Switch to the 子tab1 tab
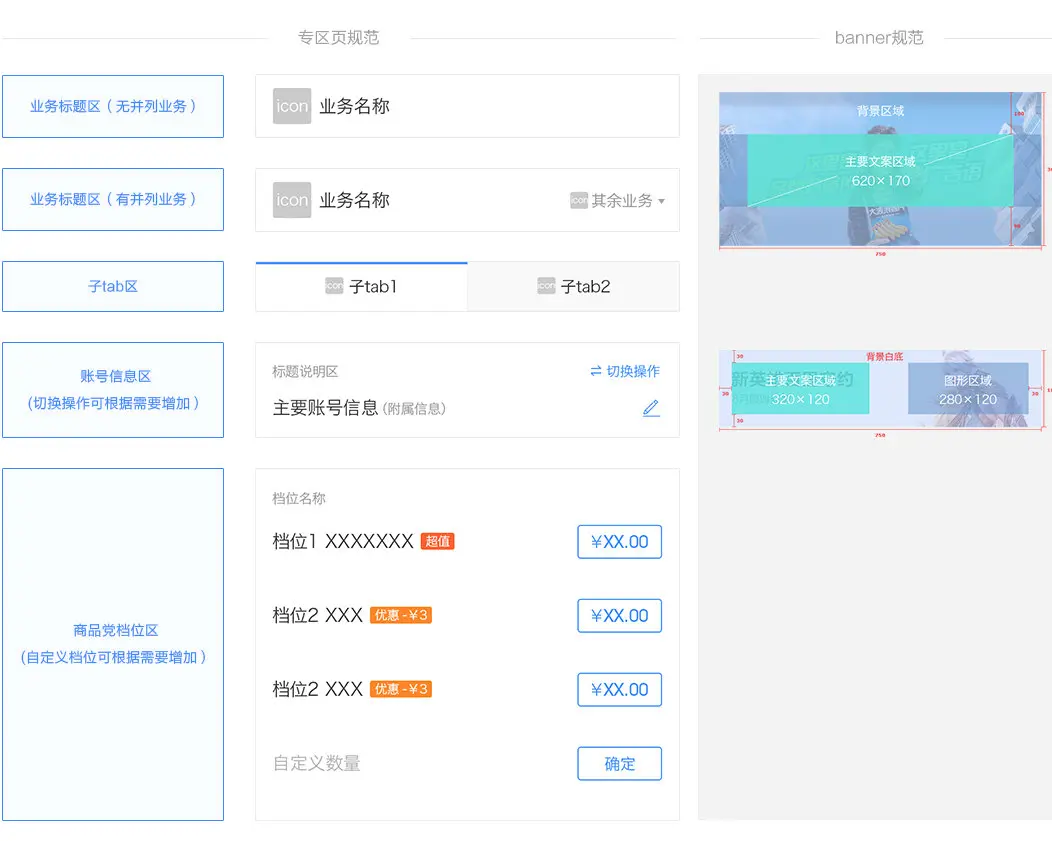 tap(362, 286)
